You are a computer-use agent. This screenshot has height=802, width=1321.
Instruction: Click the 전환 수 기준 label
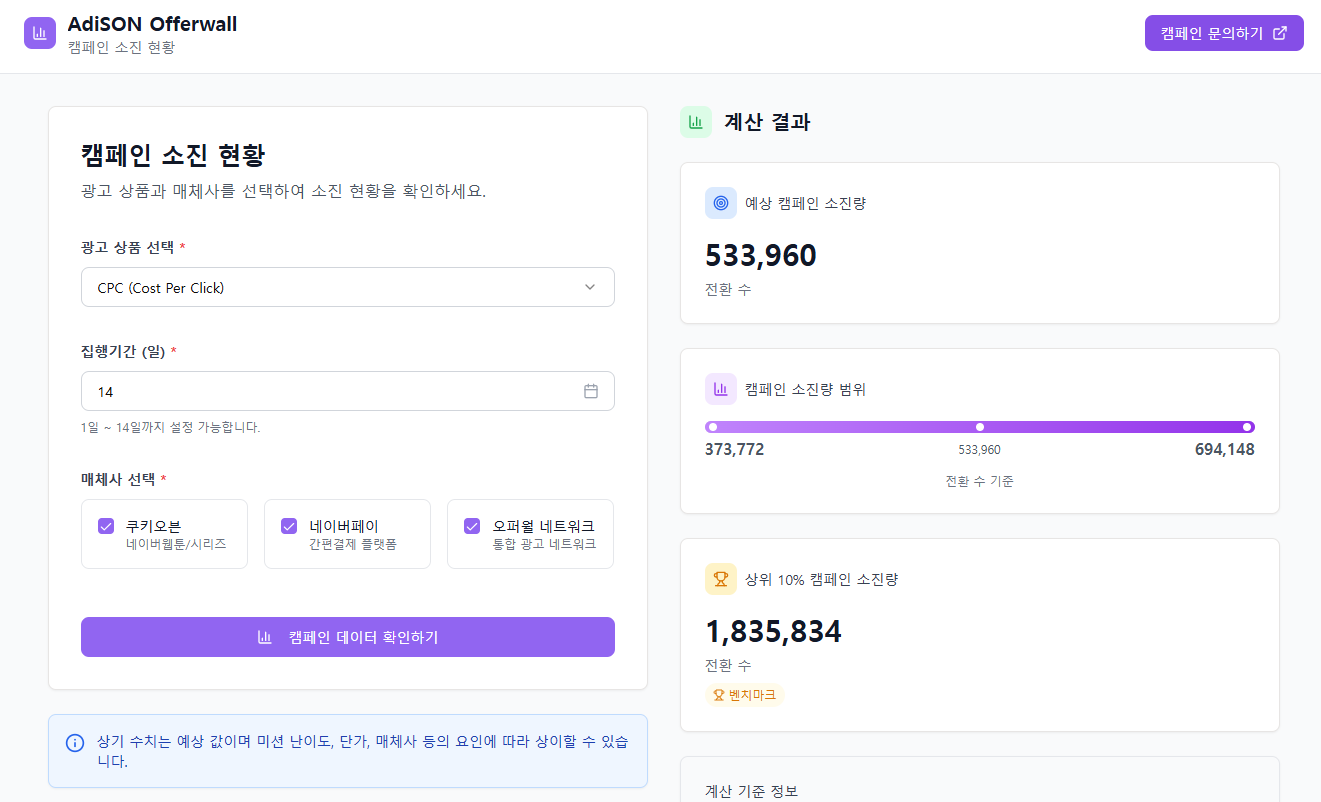[x=980, y=481]
